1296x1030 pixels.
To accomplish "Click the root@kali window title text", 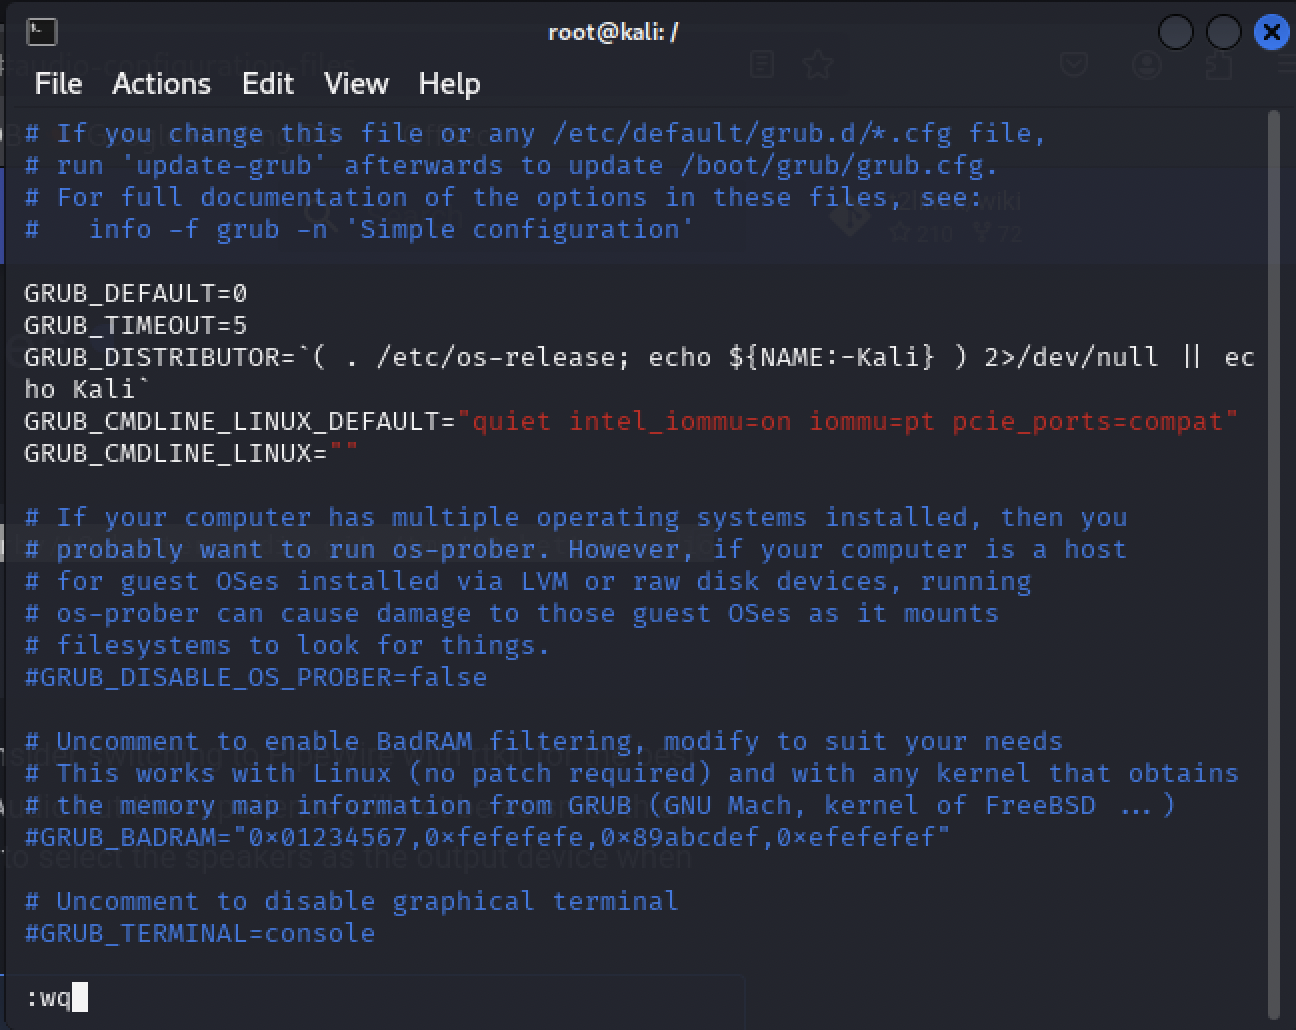I will click(612, 32).
